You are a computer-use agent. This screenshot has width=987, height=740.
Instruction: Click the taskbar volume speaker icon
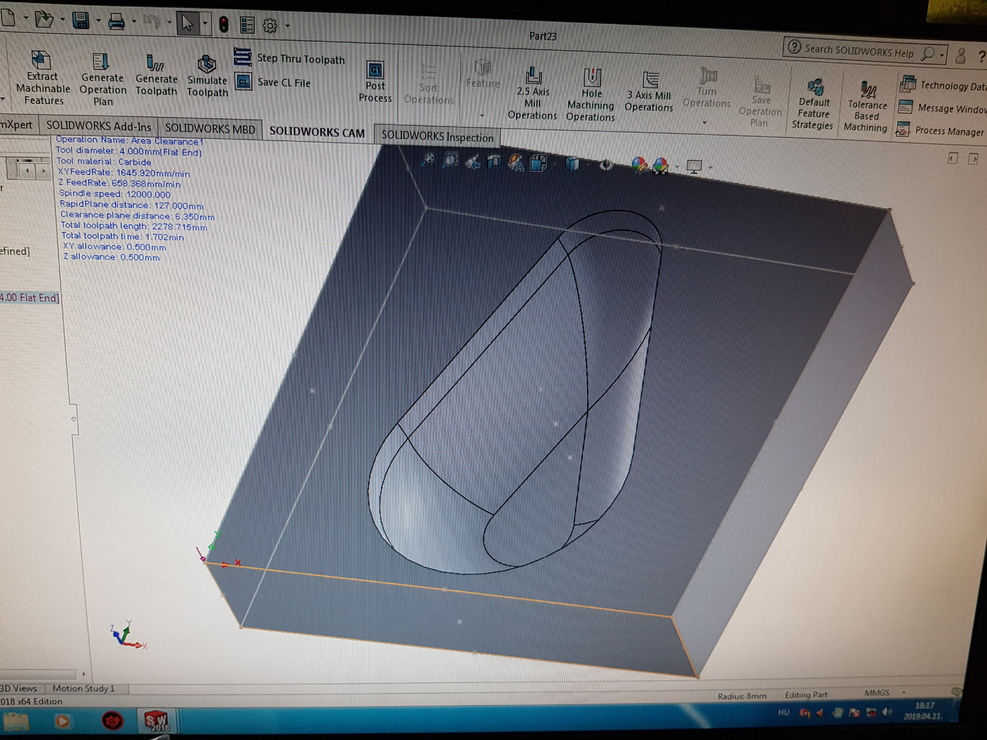[887, 712]
